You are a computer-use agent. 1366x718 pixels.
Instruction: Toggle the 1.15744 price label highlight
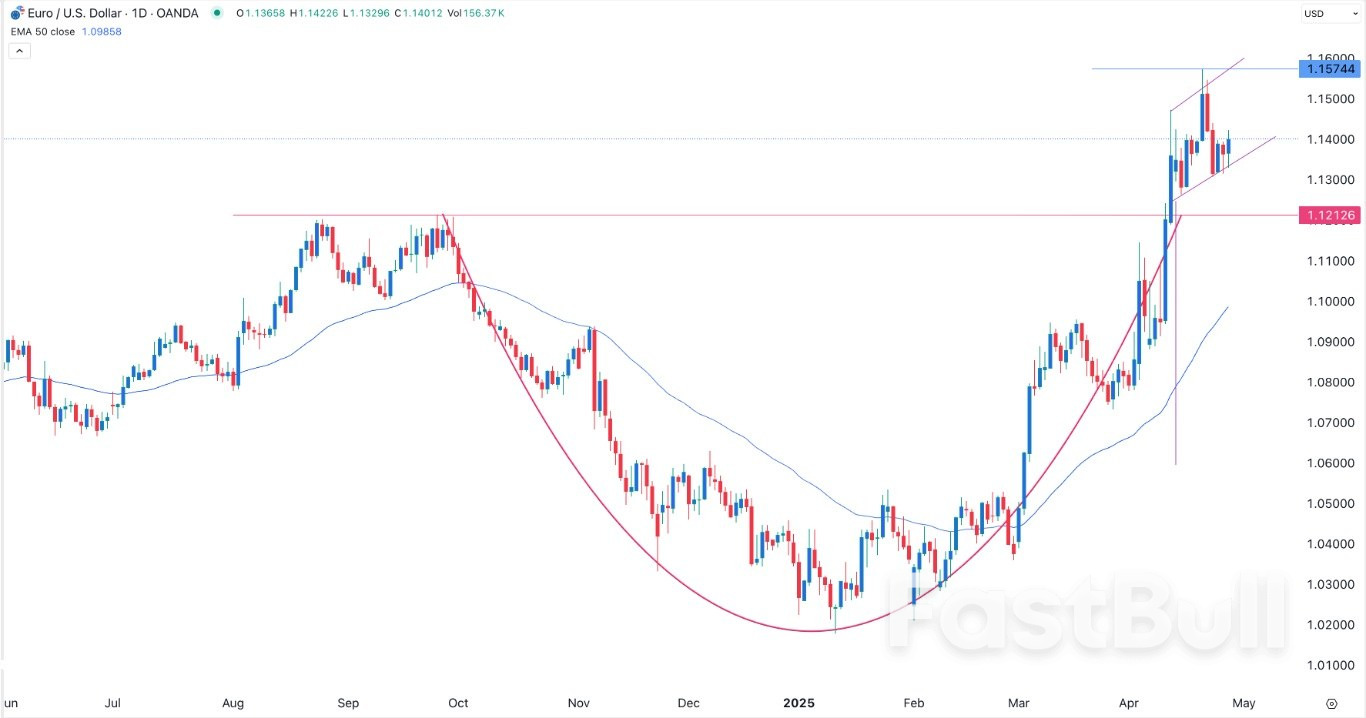[1332, 69]
